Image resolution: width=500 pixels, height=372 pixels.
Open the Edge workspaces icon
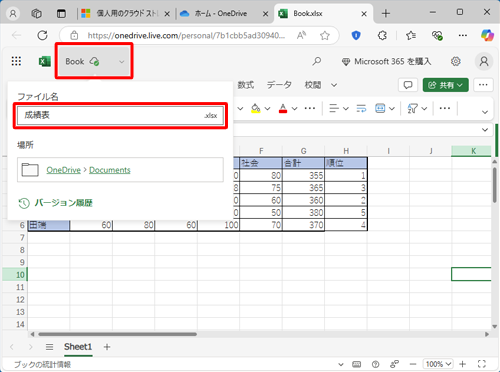point(36,14)
